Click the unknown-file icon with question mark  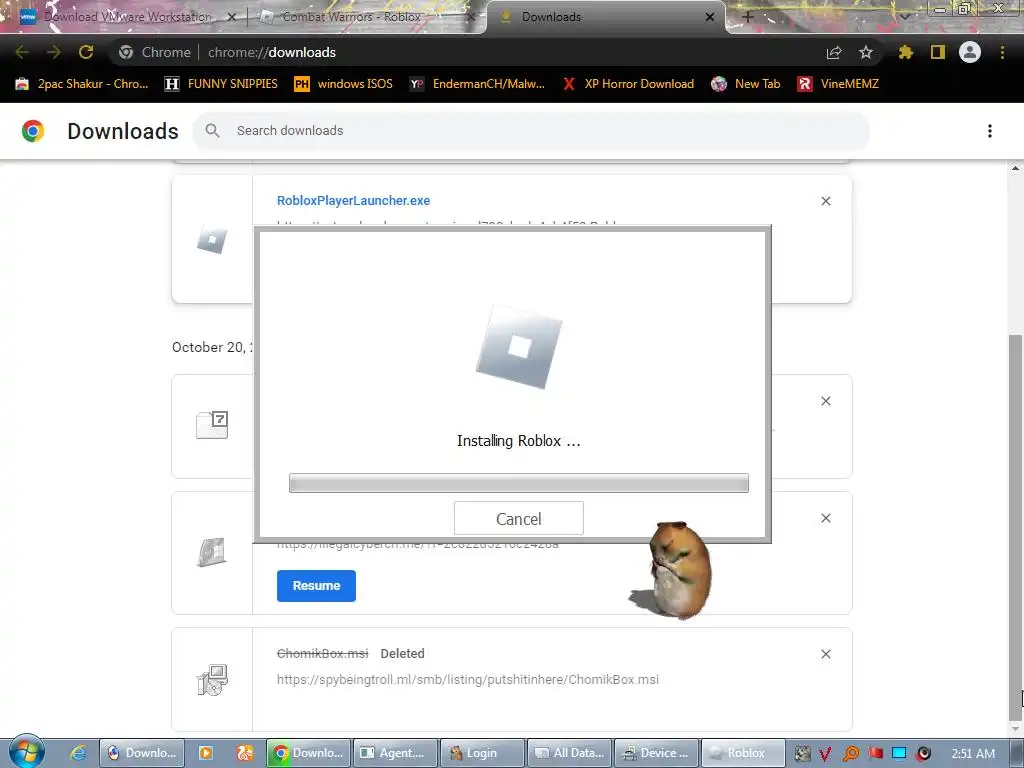[212, 425]
